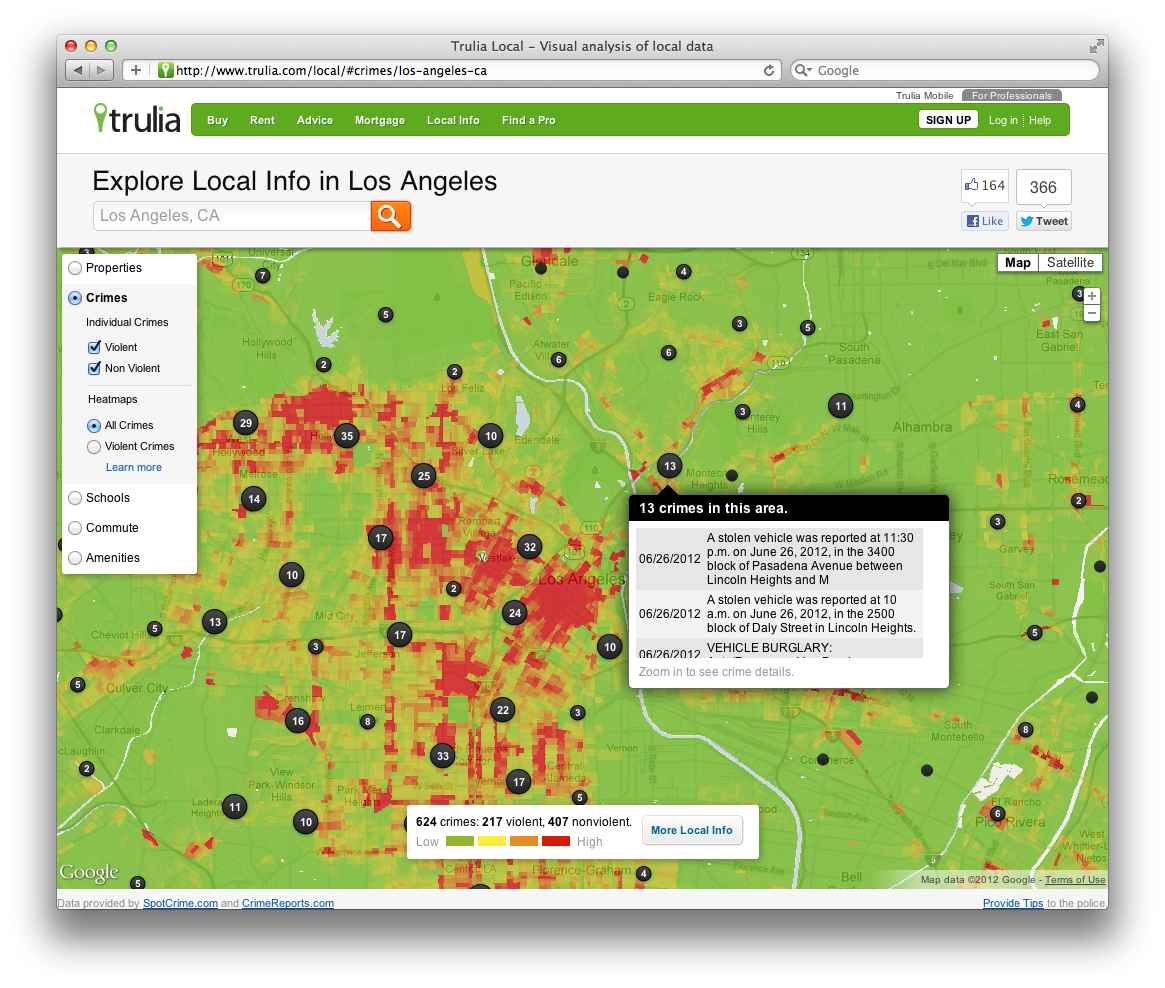Open crime cluster marker 24
The image size is (1165, 988).
(515, 614)
